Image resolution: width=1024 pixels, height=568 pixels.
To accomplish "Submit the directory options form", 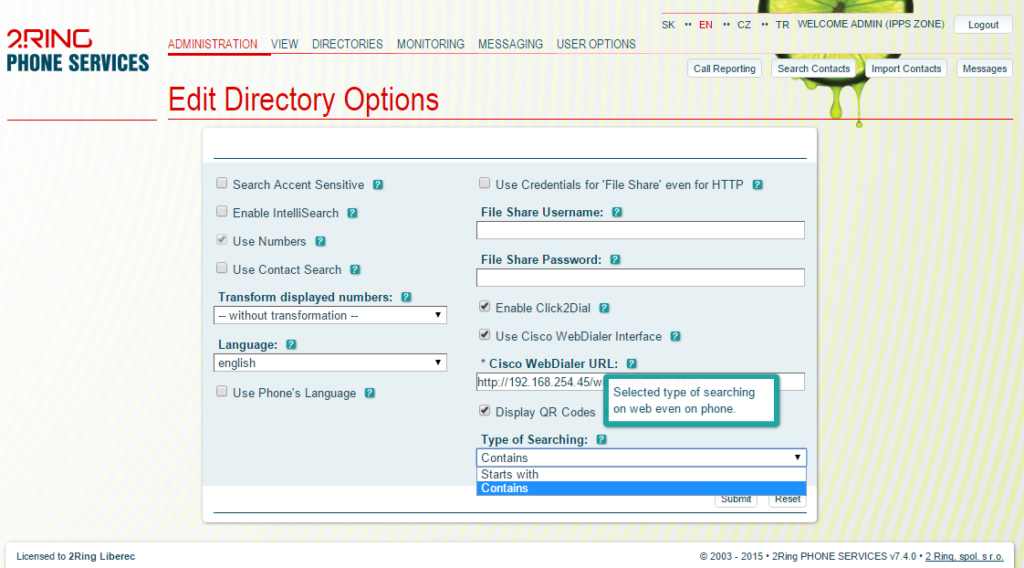I will tap(736, 499).
